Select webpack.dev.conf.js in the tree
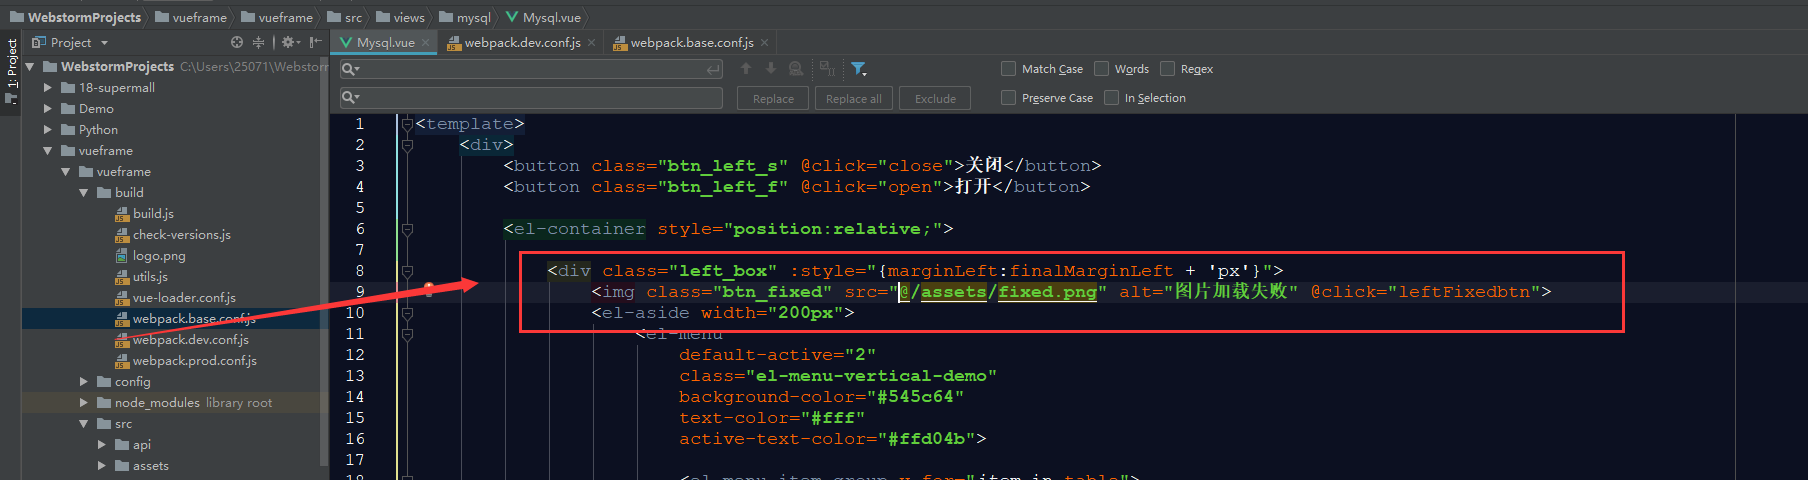 click(x=190, y=340)
